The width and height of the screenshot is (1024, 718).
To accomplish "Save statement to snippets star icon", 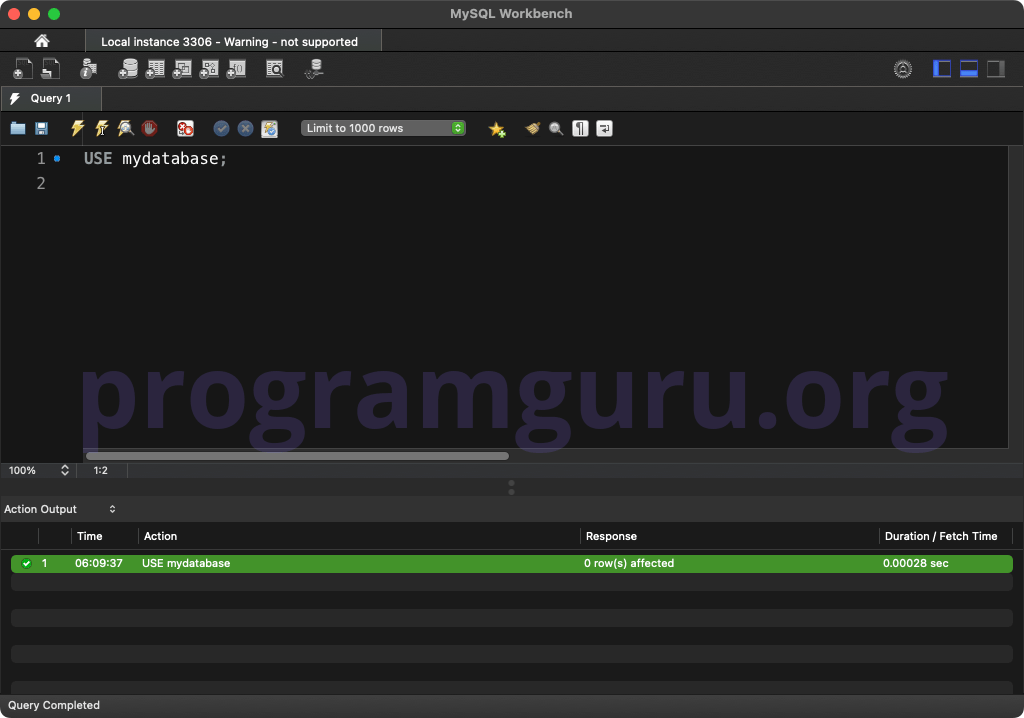I will coord(497,129).
